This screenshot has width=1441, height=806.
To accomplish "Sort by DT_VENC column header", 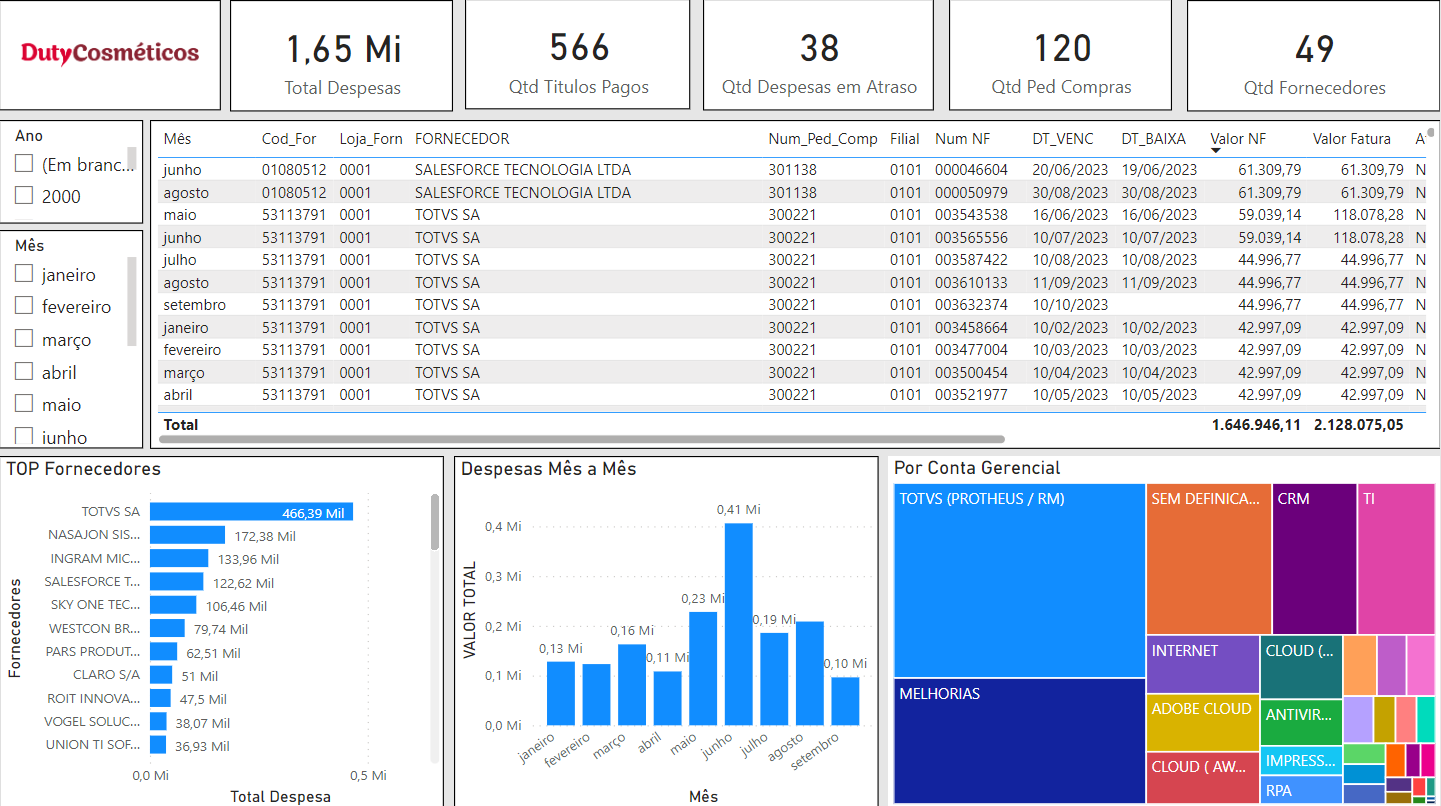I will point(1063,139).
